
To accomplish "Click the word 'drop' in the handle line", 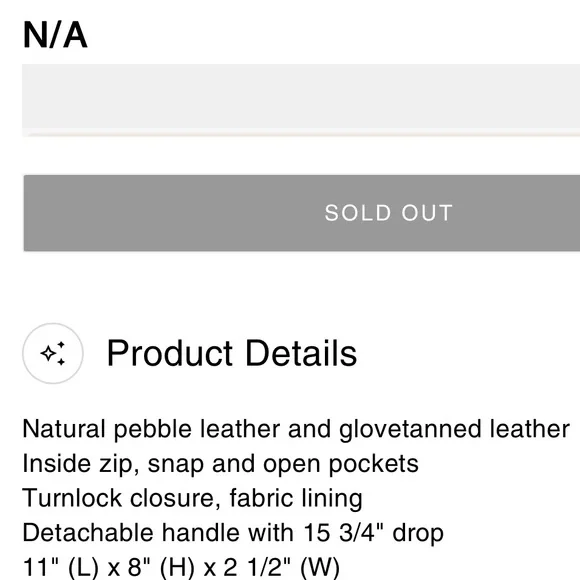I will point(418,534).
